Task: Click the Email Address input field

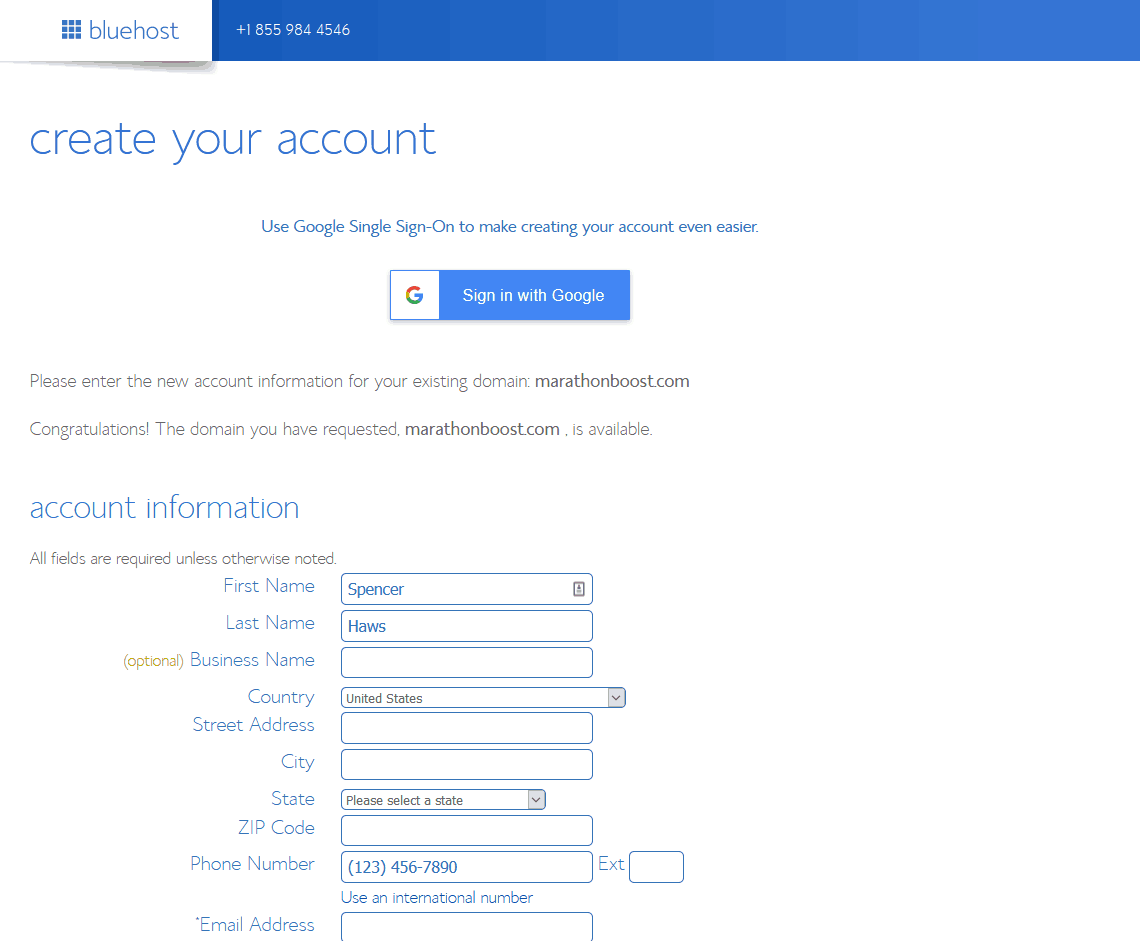Action: coord(467,927)
